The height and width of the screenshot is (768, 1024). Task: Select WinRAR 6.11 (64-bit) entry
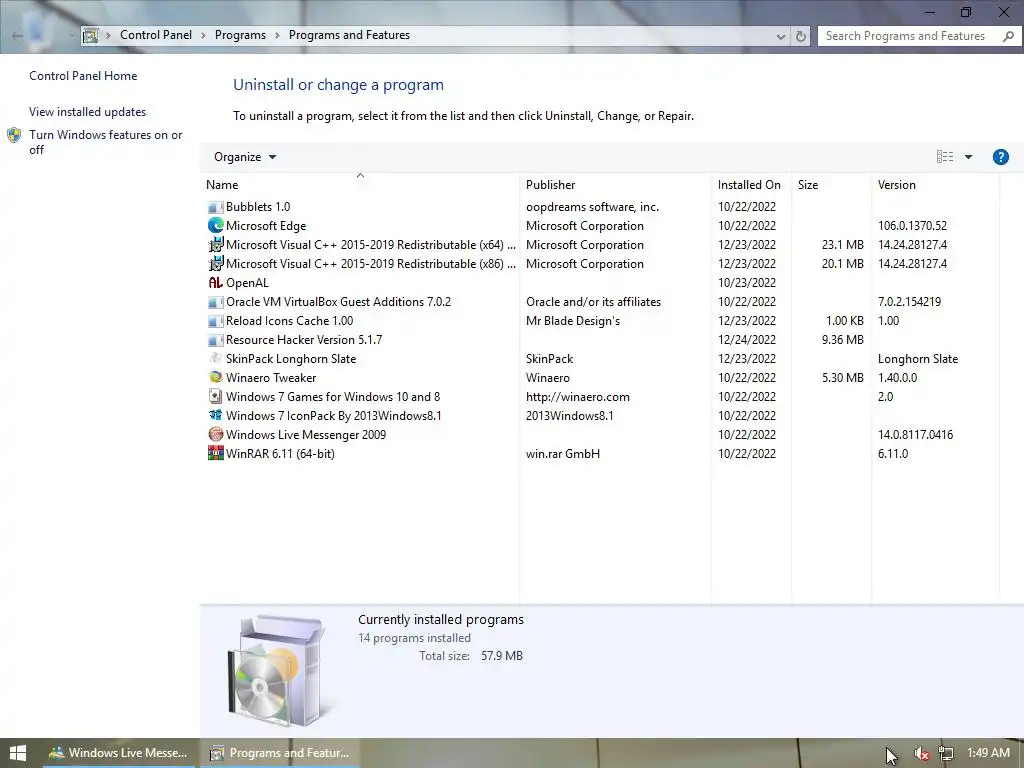[280, 453]
